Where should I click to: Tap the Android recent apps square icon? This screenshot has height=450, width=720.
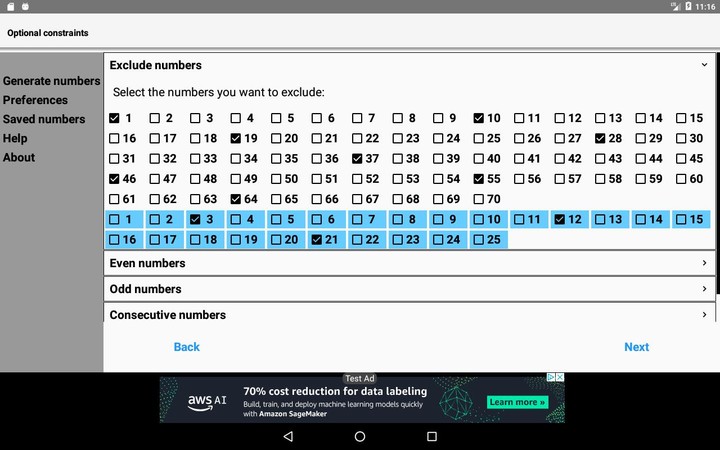pos(432,437)
